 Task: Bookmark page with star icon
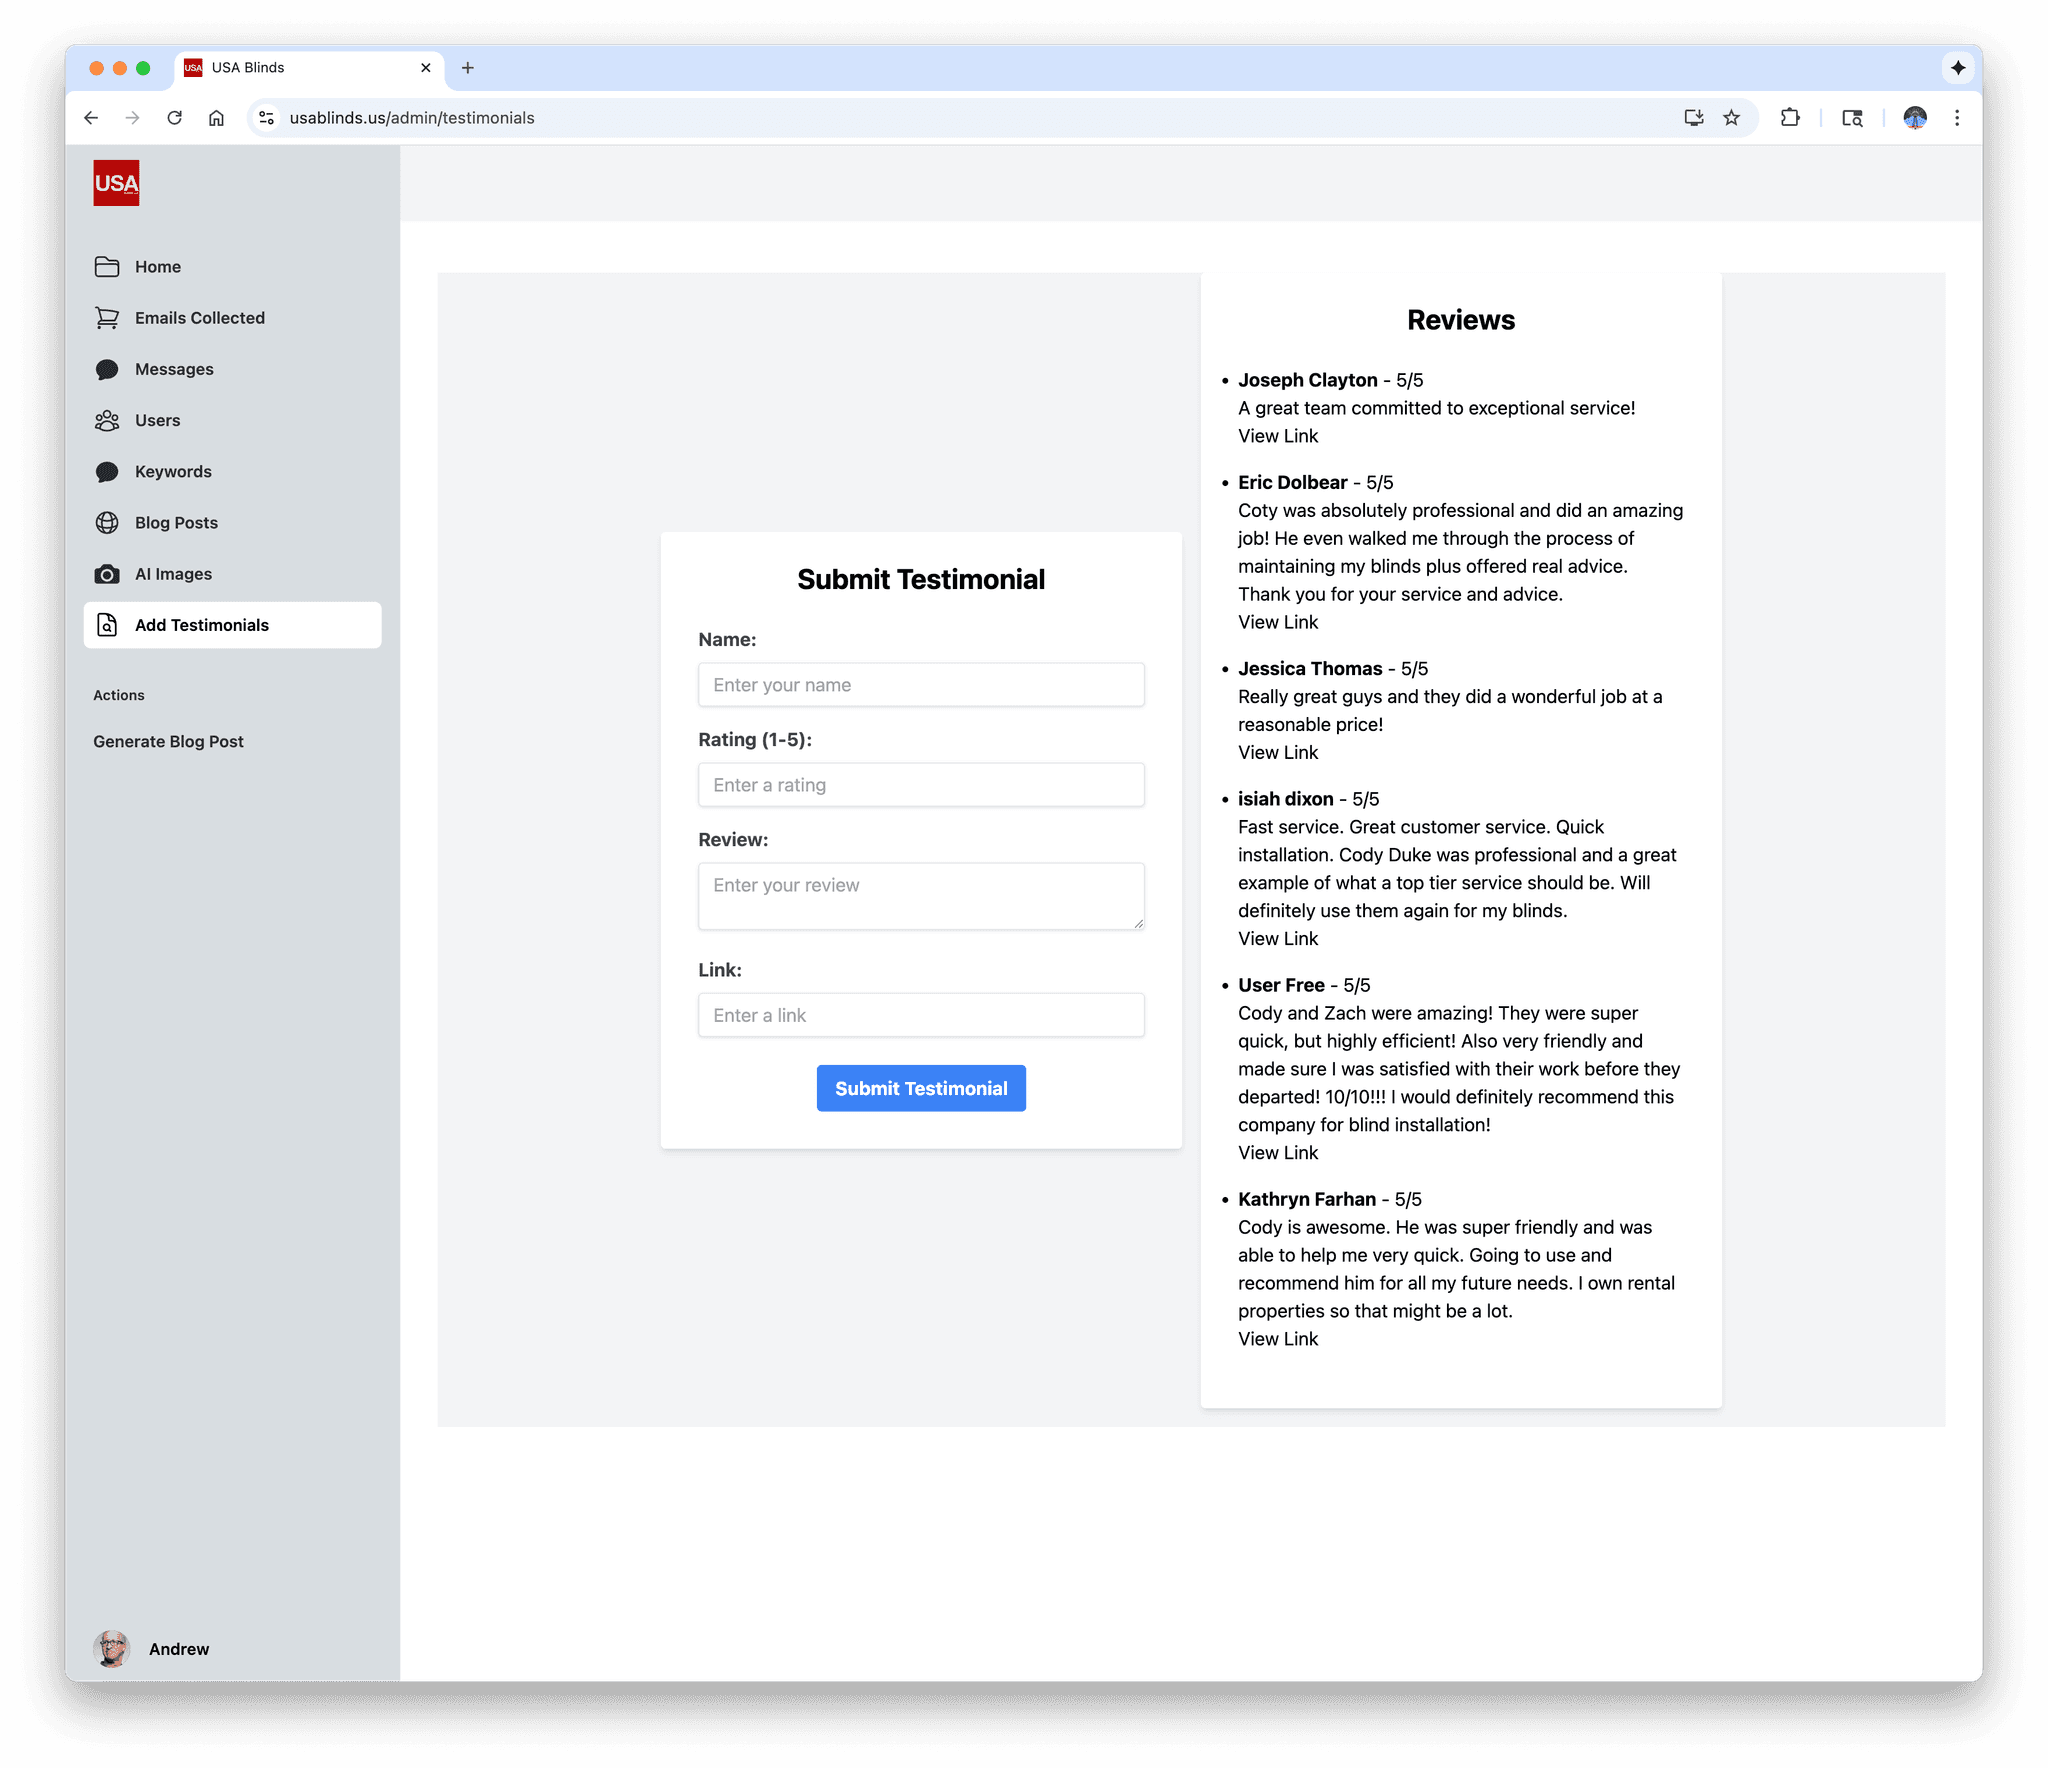[1732, 118]
